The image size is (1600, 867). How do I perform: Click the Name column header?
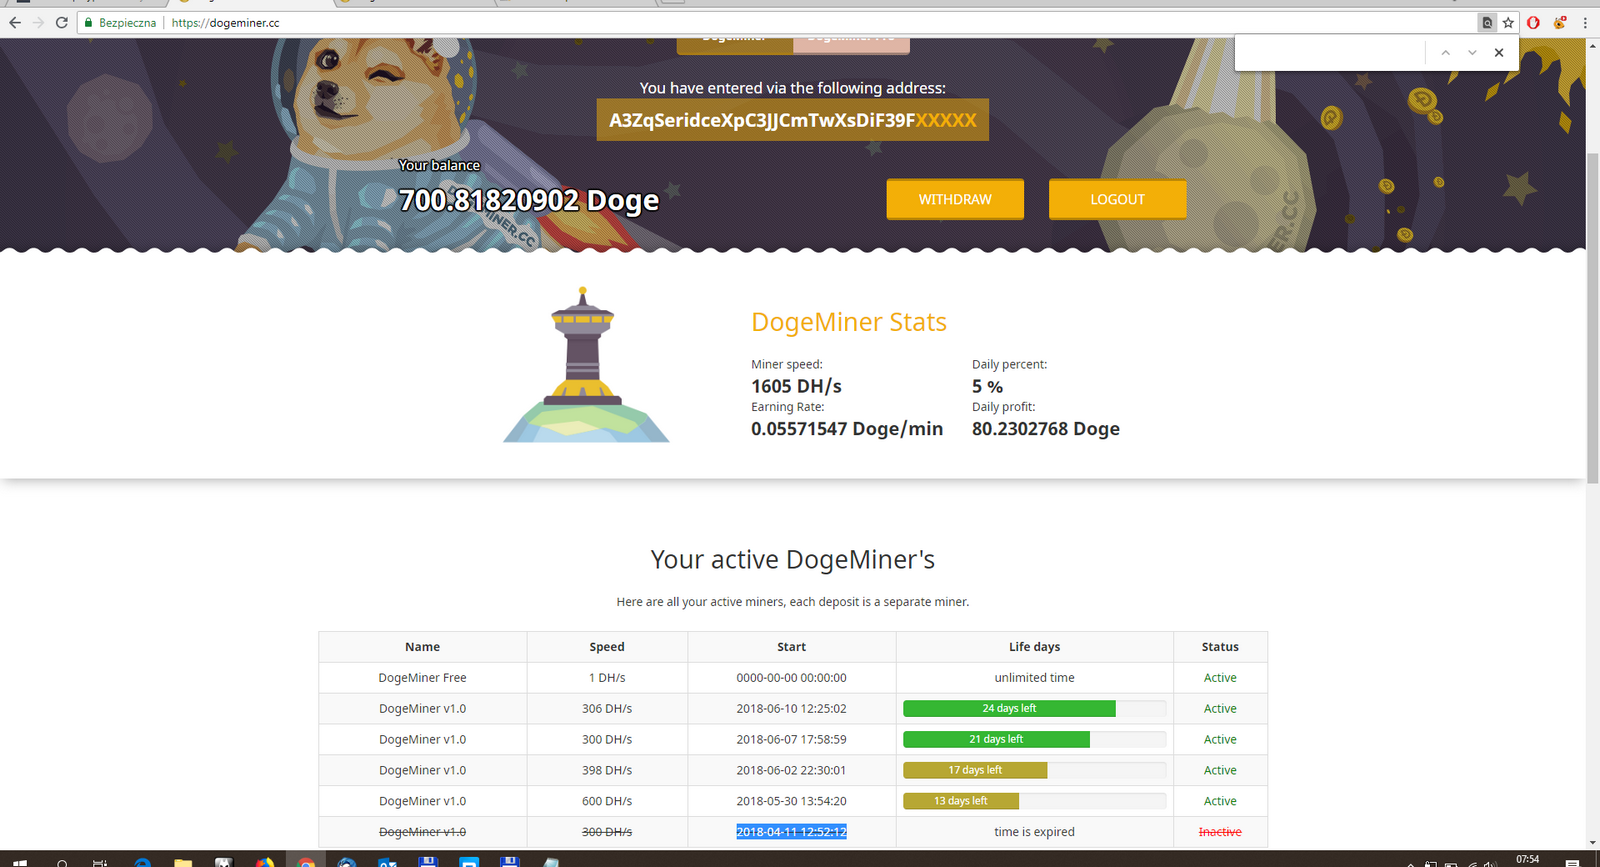pos(422,647)
